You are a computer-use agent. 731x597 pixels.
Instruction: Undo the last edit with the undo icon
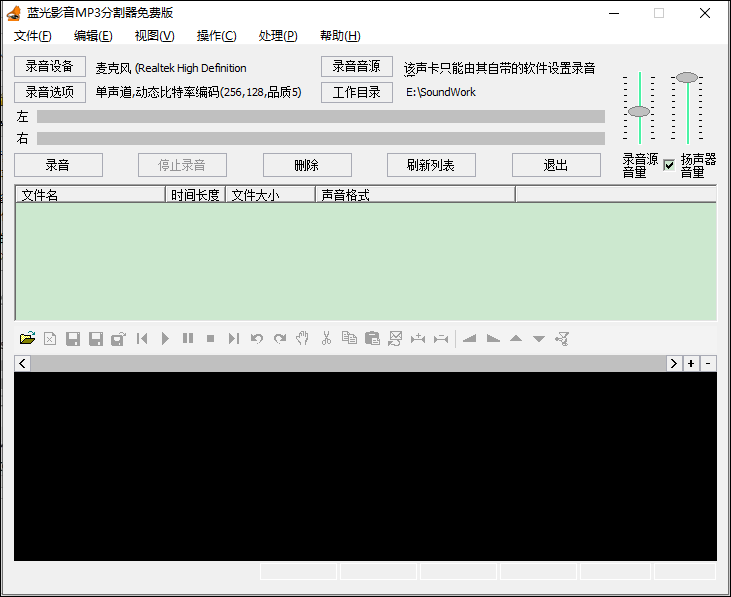click(x=256, y=338)
